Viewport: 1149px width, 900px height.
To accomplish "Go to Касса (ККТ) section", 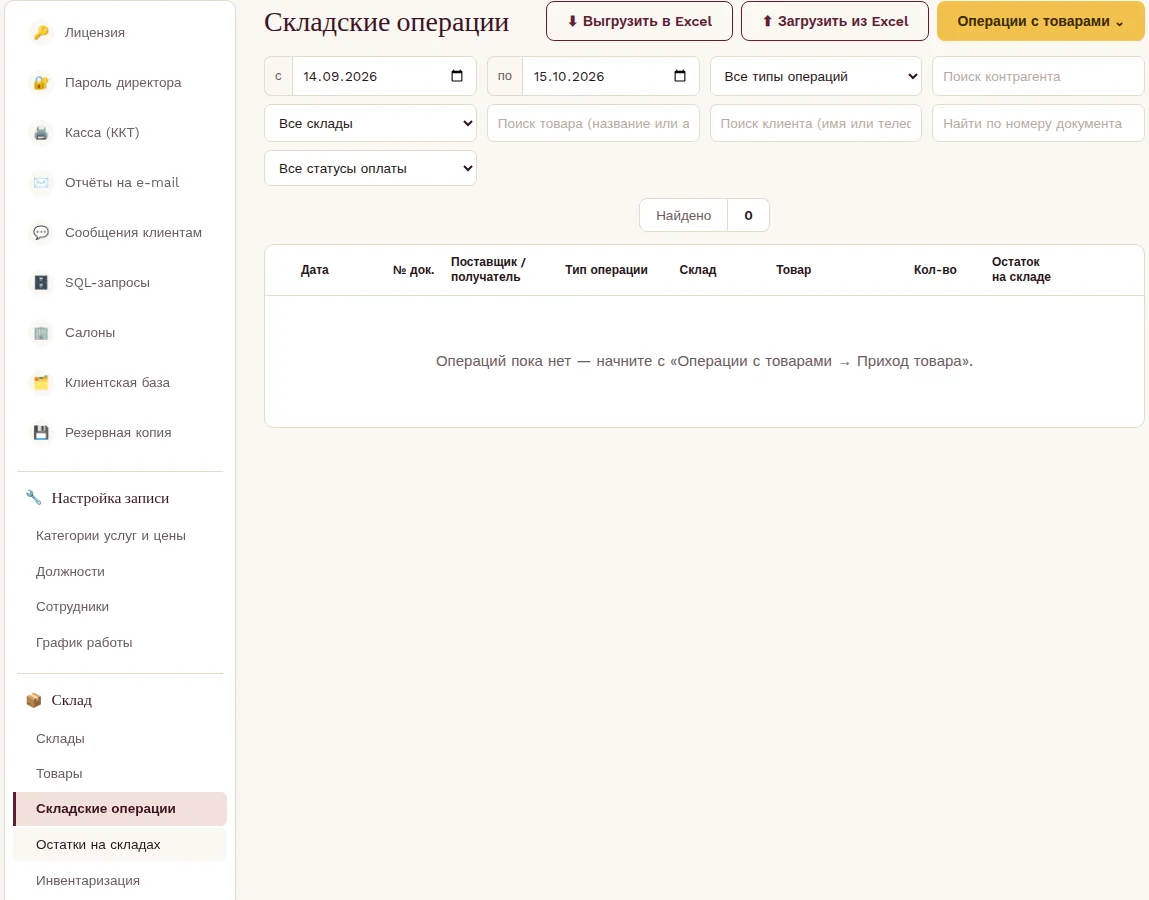I will [x=119, y=133].
